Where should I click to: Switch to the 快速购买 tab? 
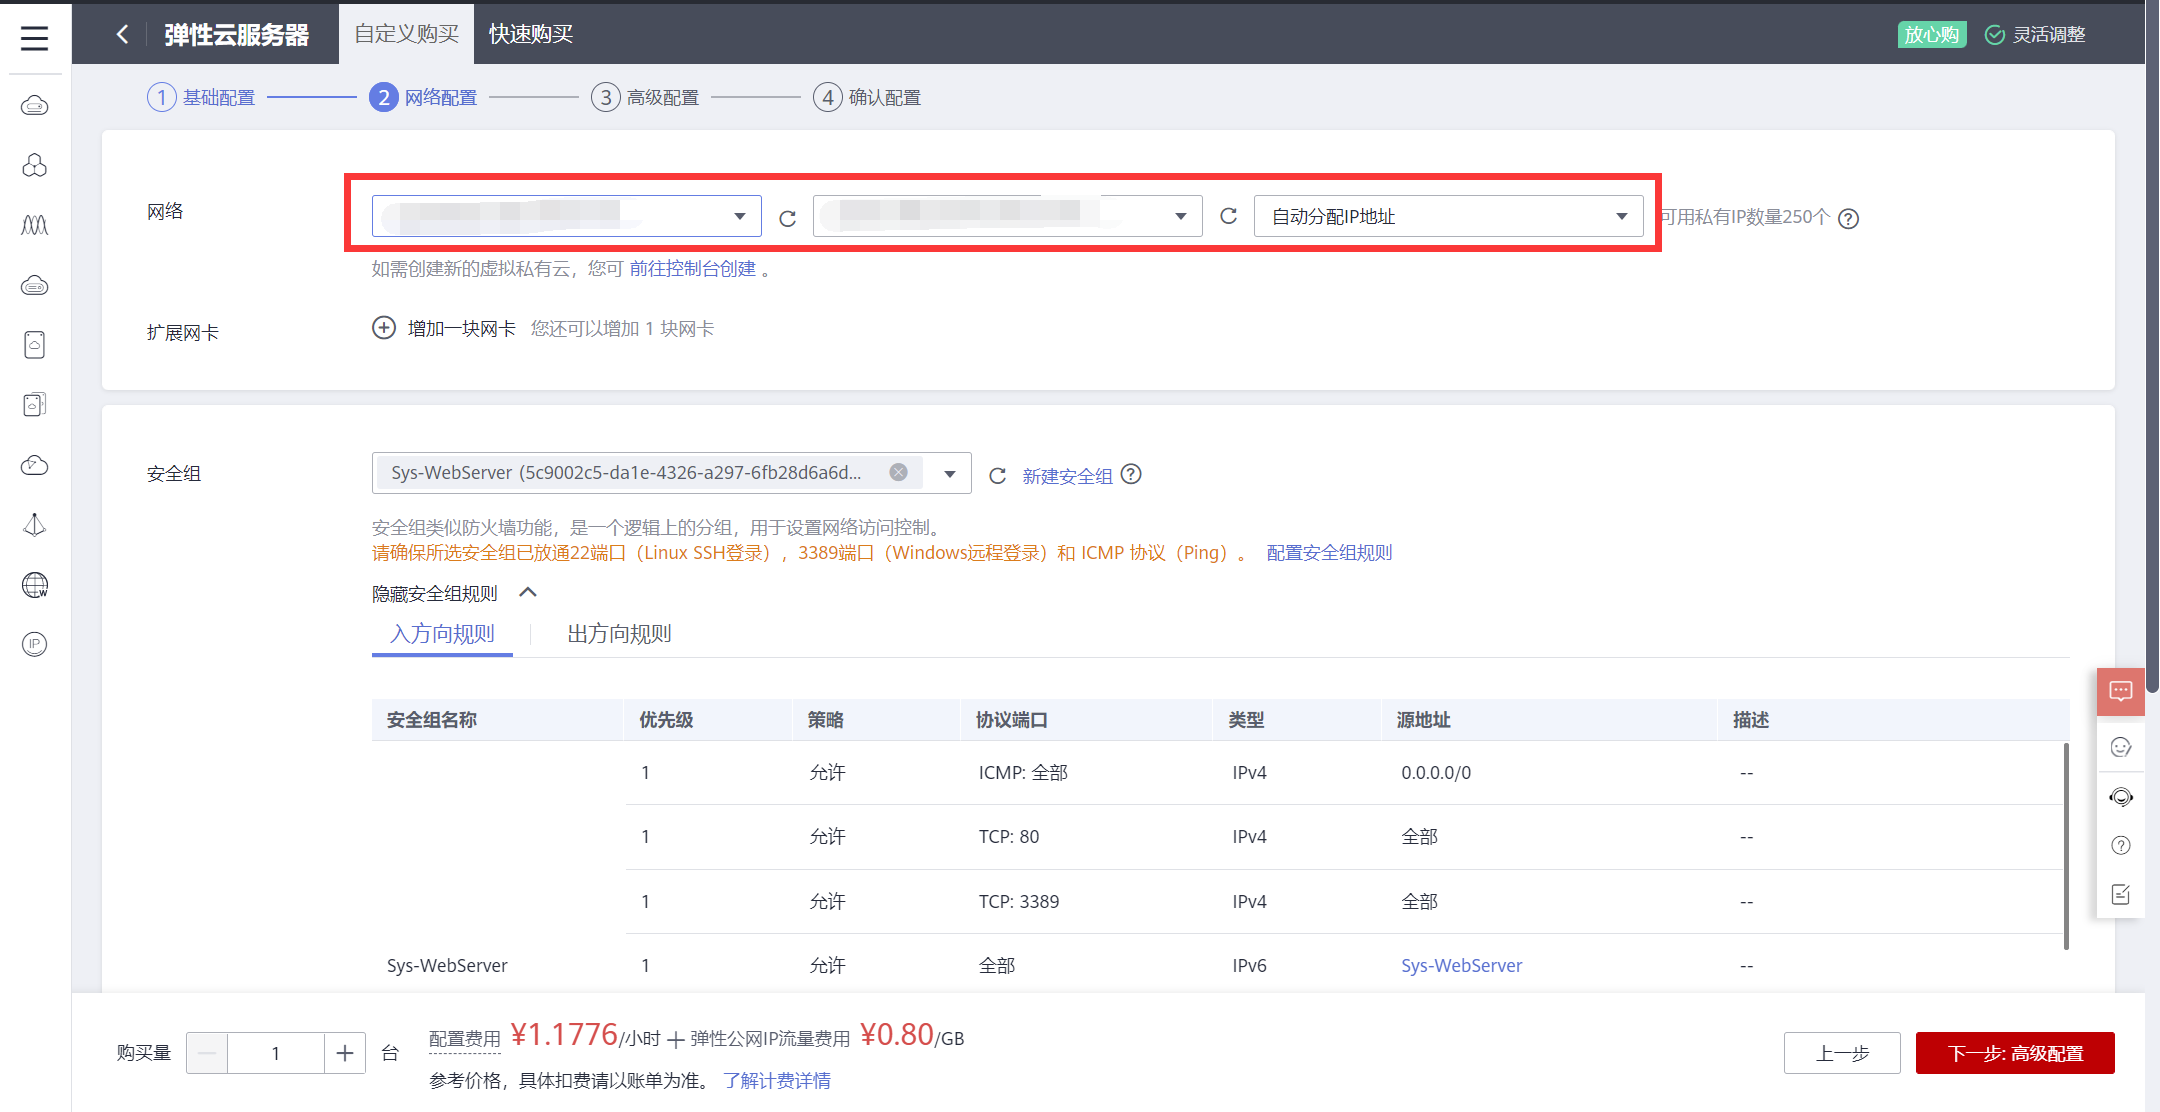point(531,34)
